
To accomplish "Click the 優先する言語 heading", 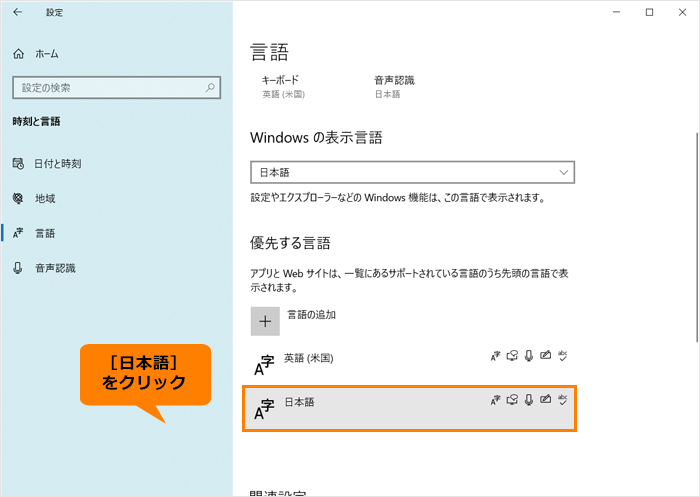I will (290, 243).
